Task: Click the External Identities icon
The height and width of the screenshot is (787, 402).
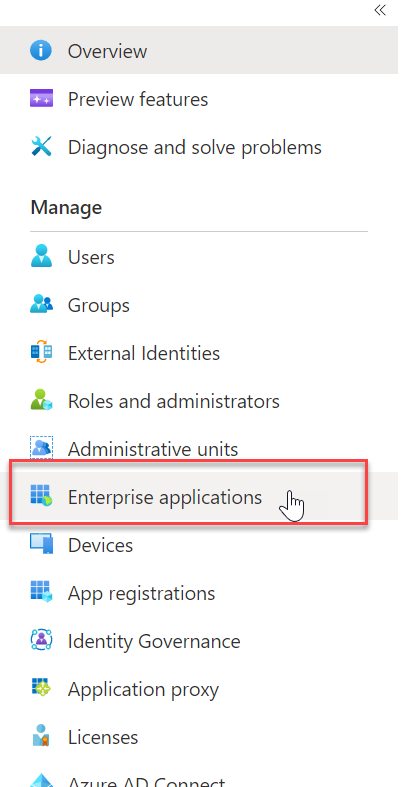Action: (x=41, y=353)
